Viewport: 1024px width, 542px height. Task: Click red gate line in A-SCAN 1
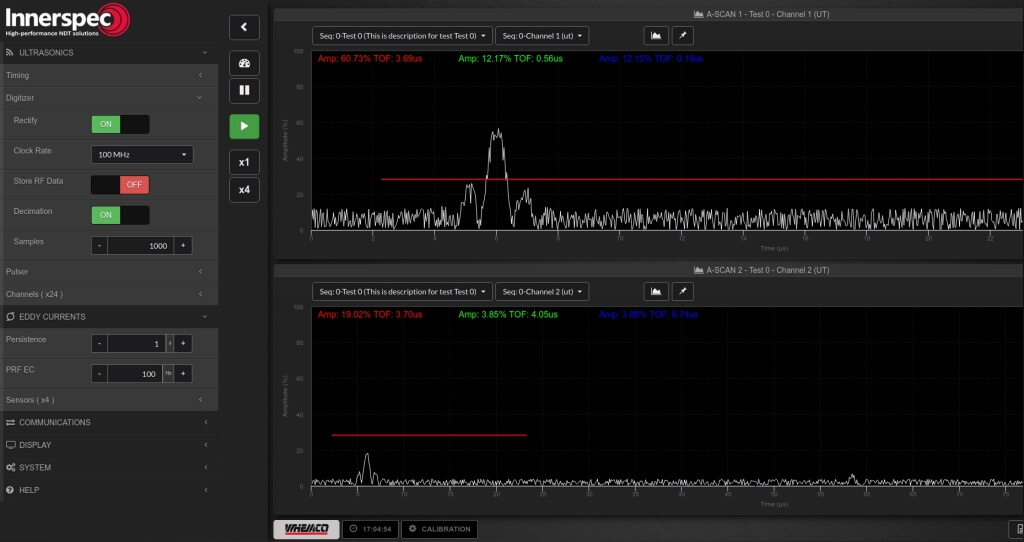coord(702,179)
